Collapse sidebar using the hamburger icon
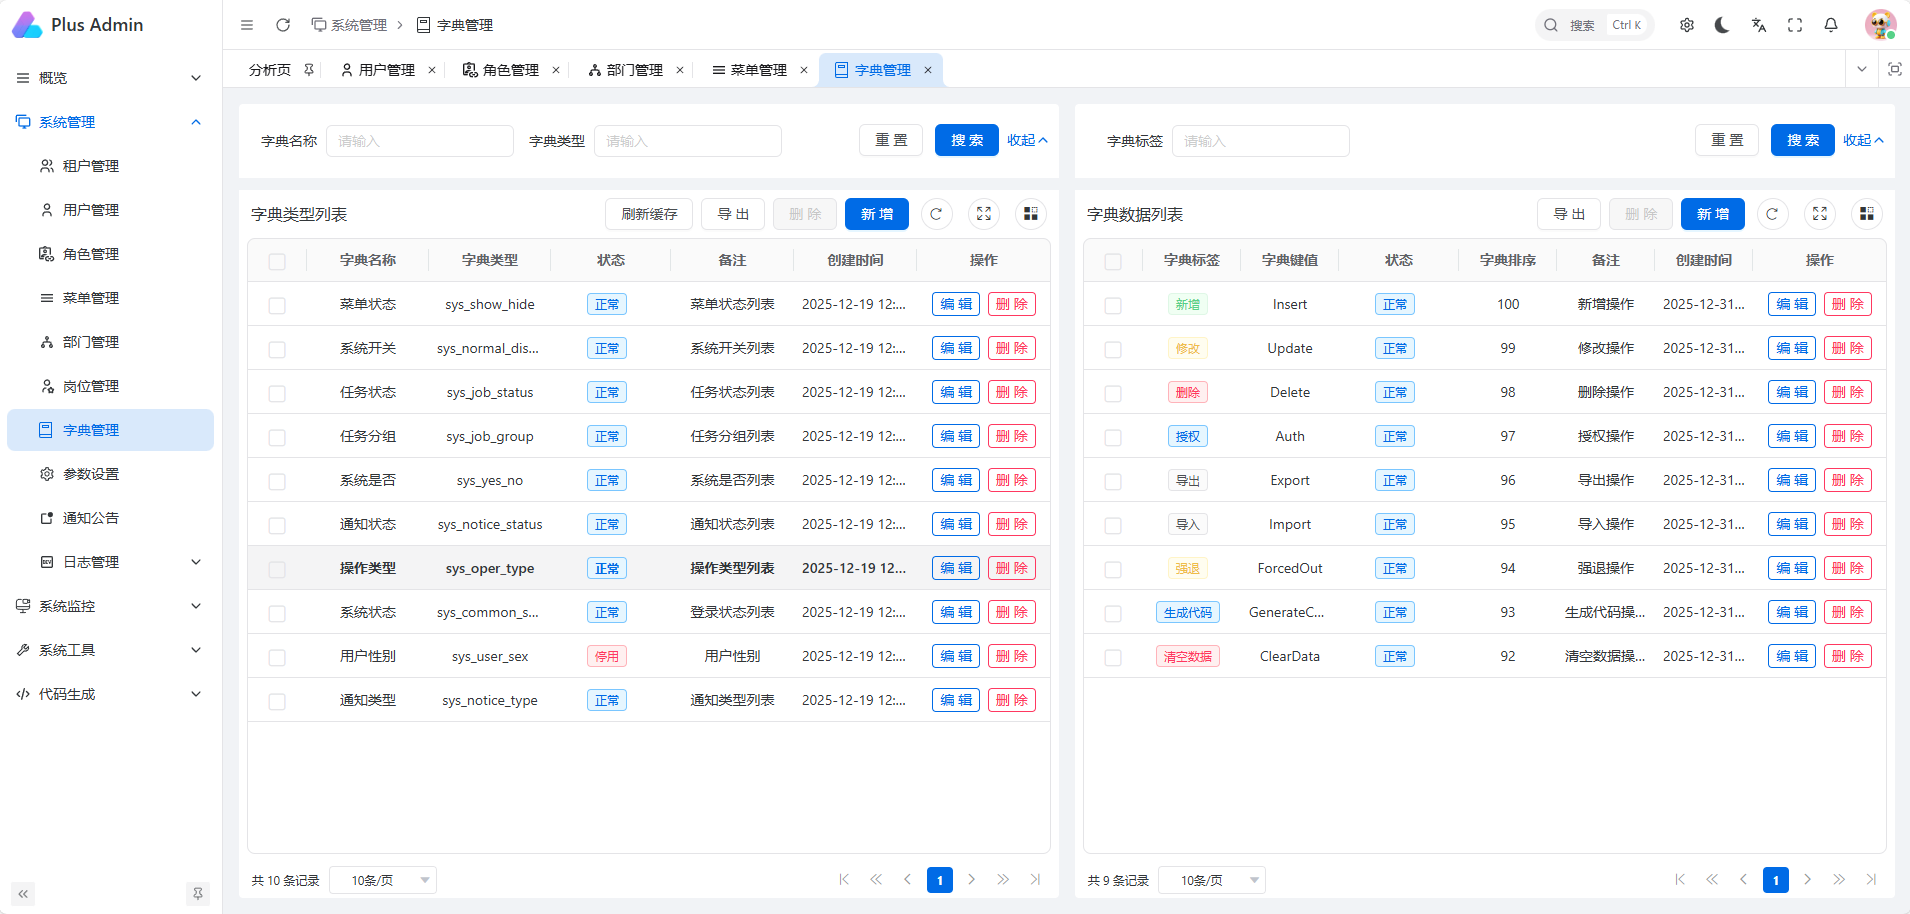This screenshot has height=914, width=1910. coord(247,25)
